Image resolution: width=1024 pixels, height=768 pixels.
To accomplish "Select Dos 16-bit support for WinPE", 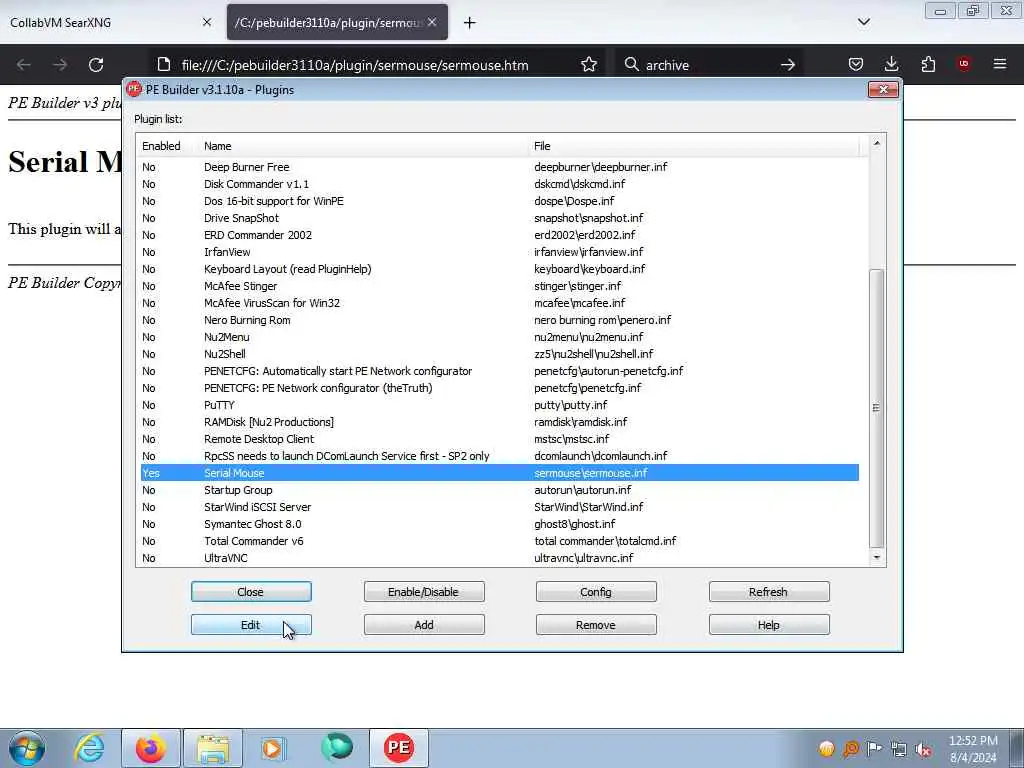I will pyautogui.click(x=500, y=201).
